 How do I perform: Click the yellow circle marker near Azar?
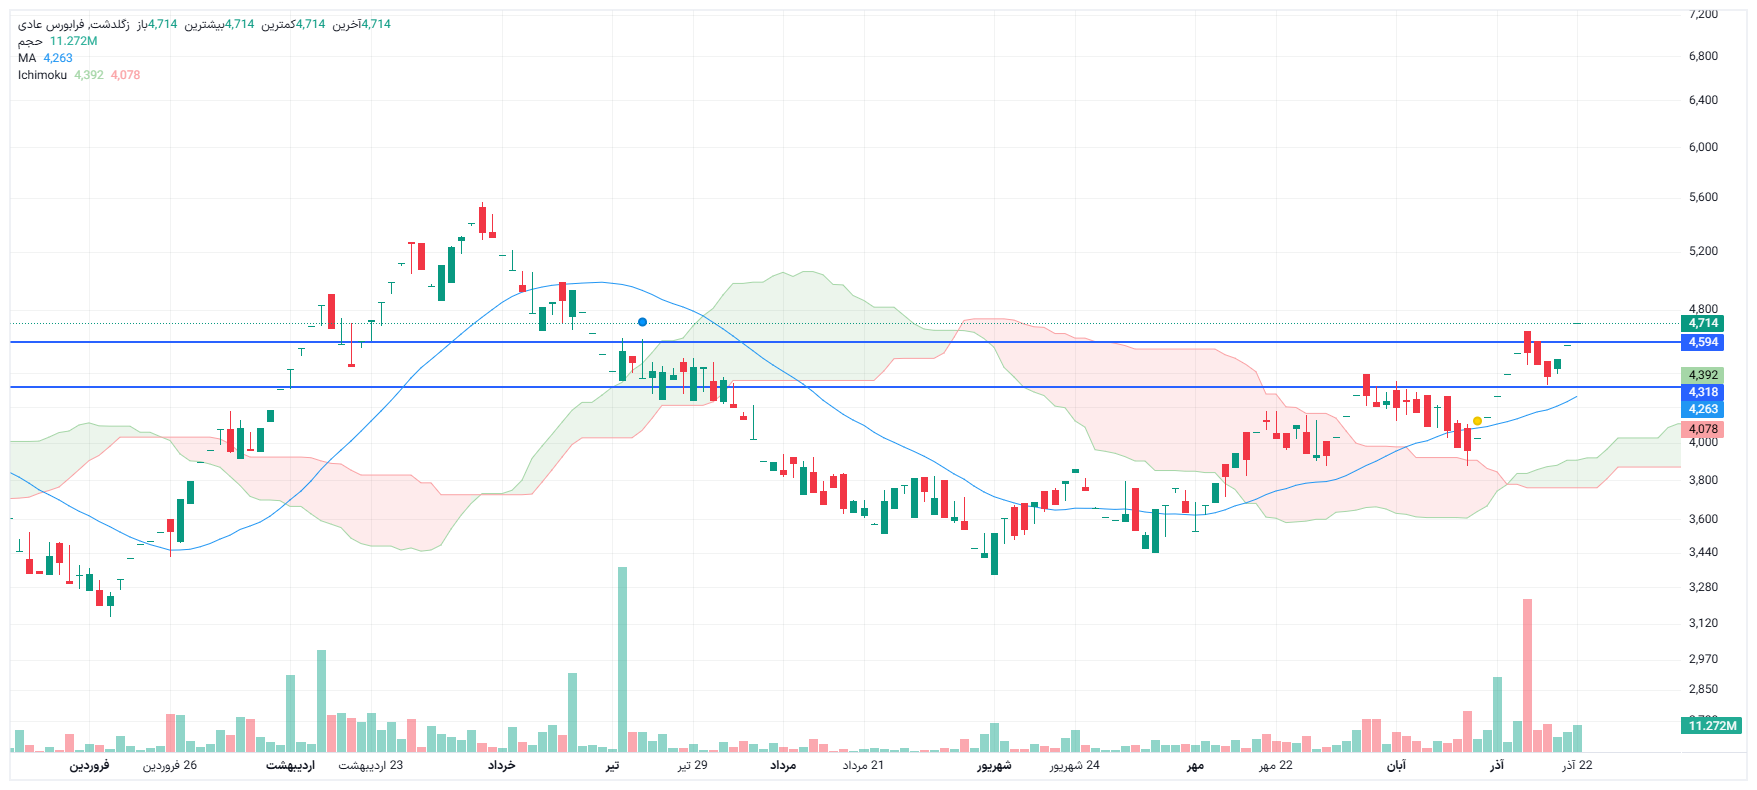coord(1477,421)
